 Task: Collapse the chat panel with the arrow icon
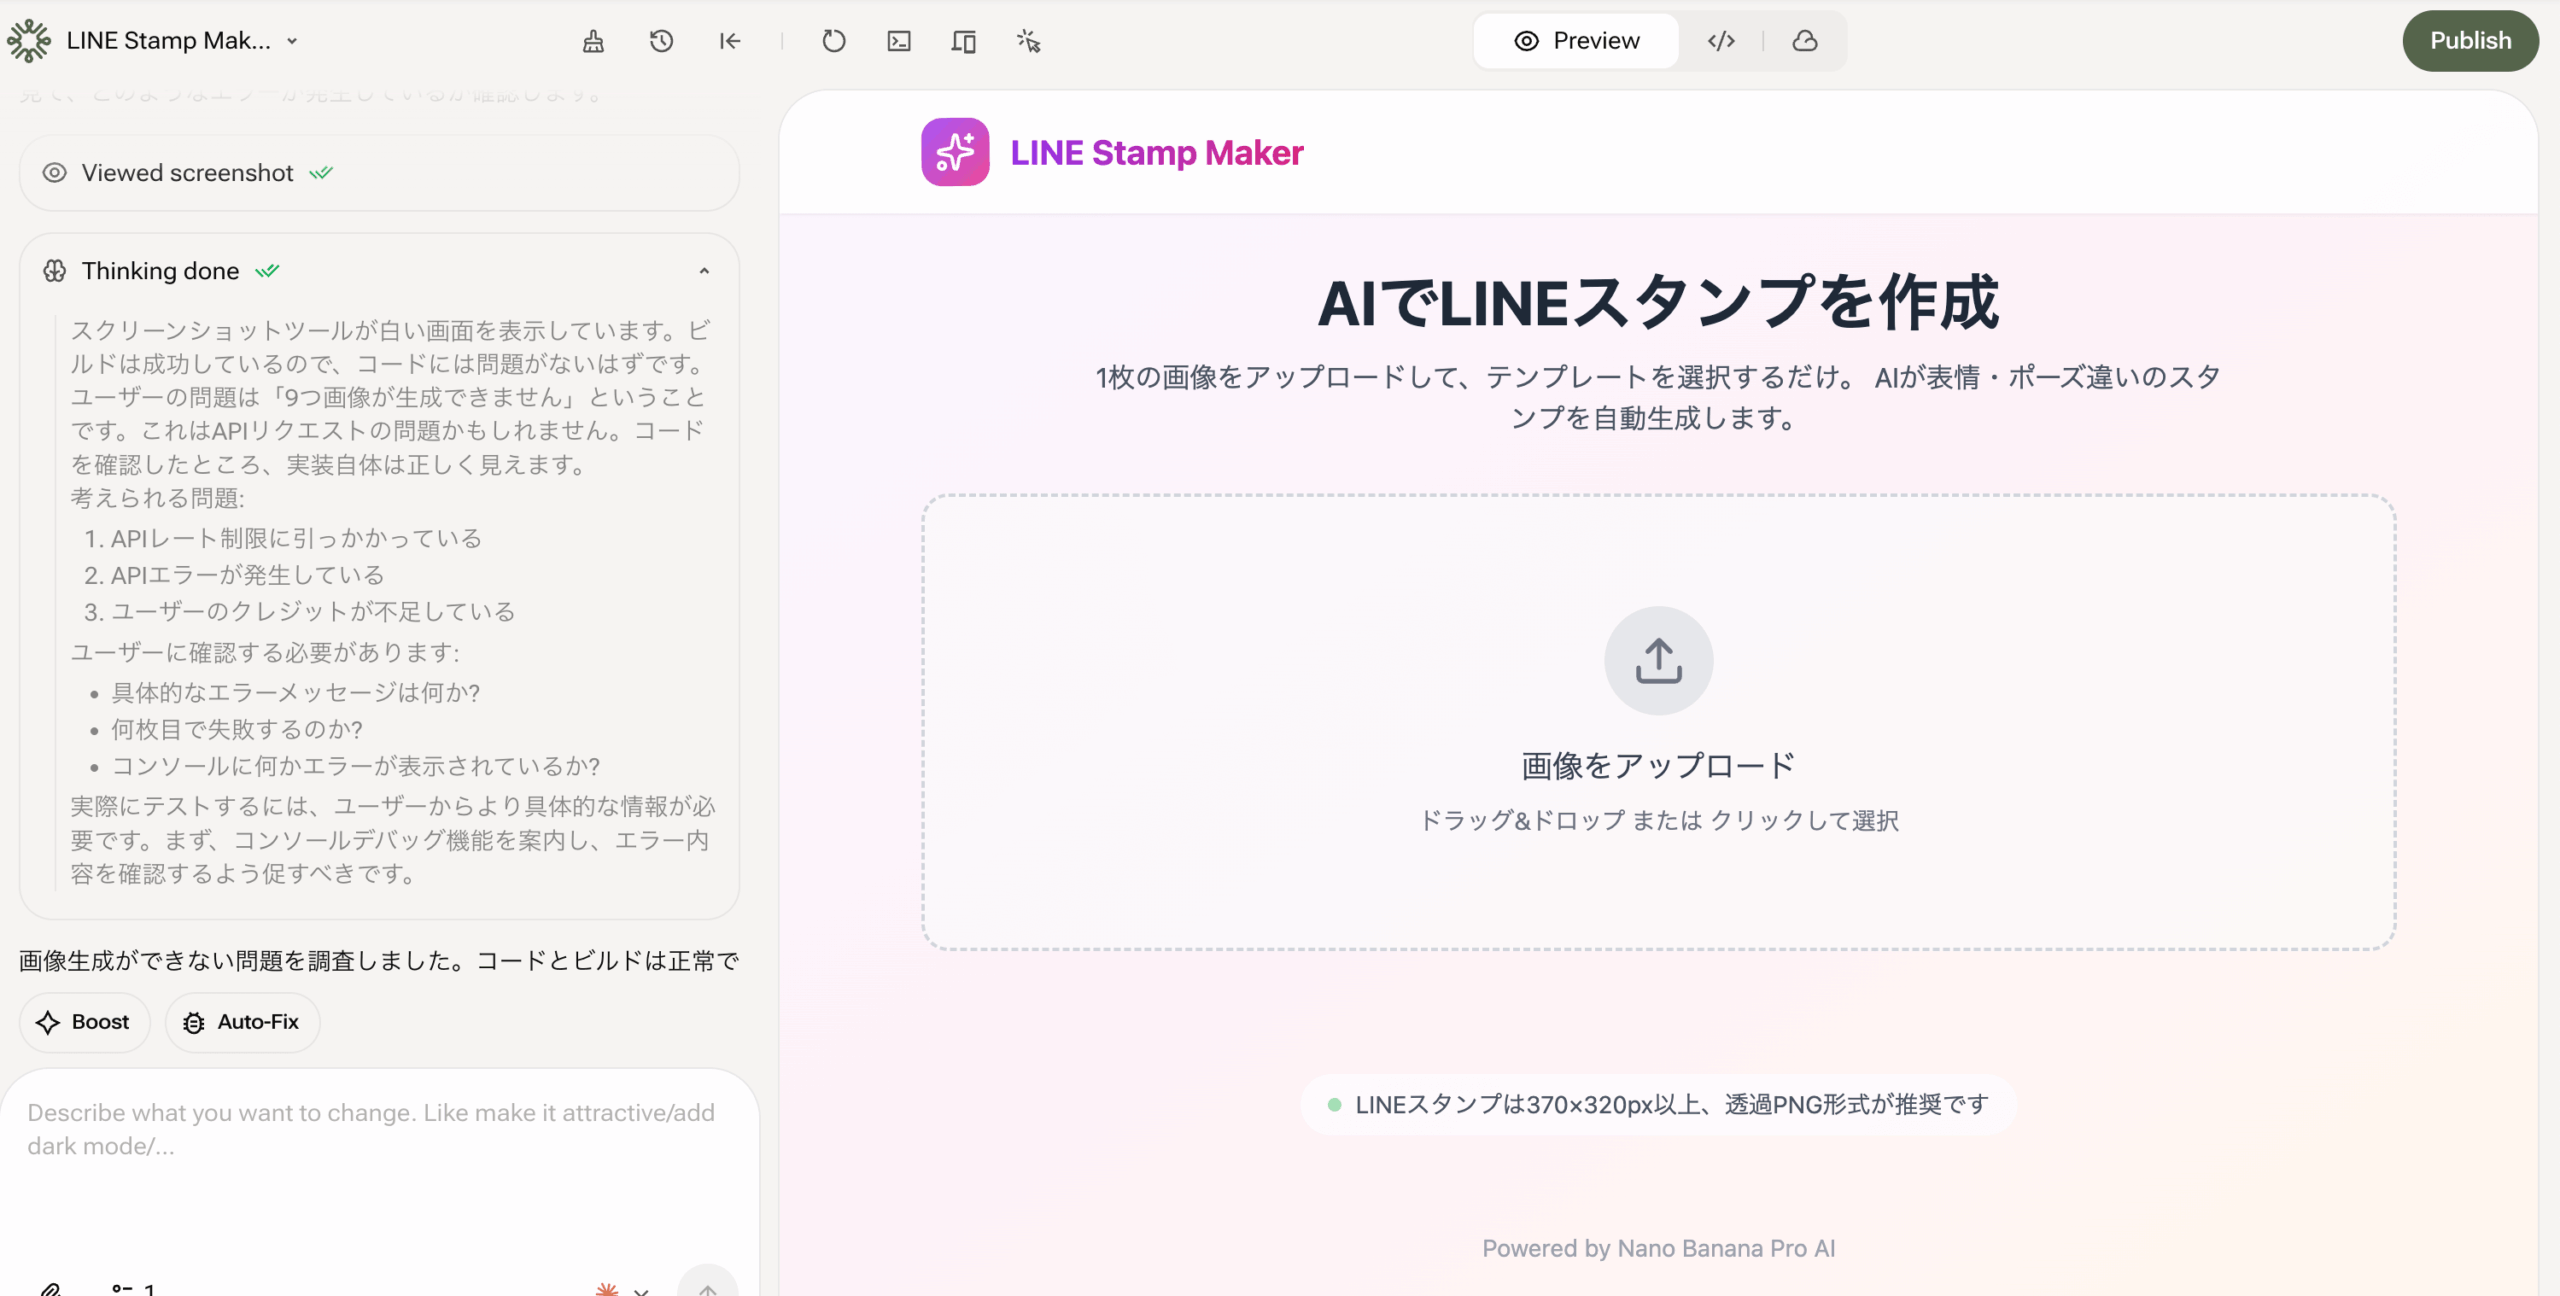(x=729, y=41)
